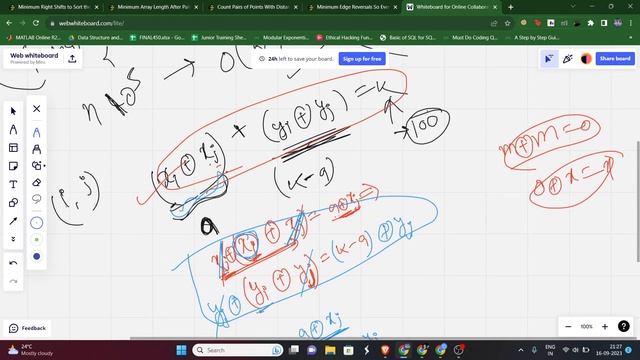Viewport: 640px width, 360px height.
Task: Switch to Minimum Edge Reversals tab
Action: coord(352,7)
